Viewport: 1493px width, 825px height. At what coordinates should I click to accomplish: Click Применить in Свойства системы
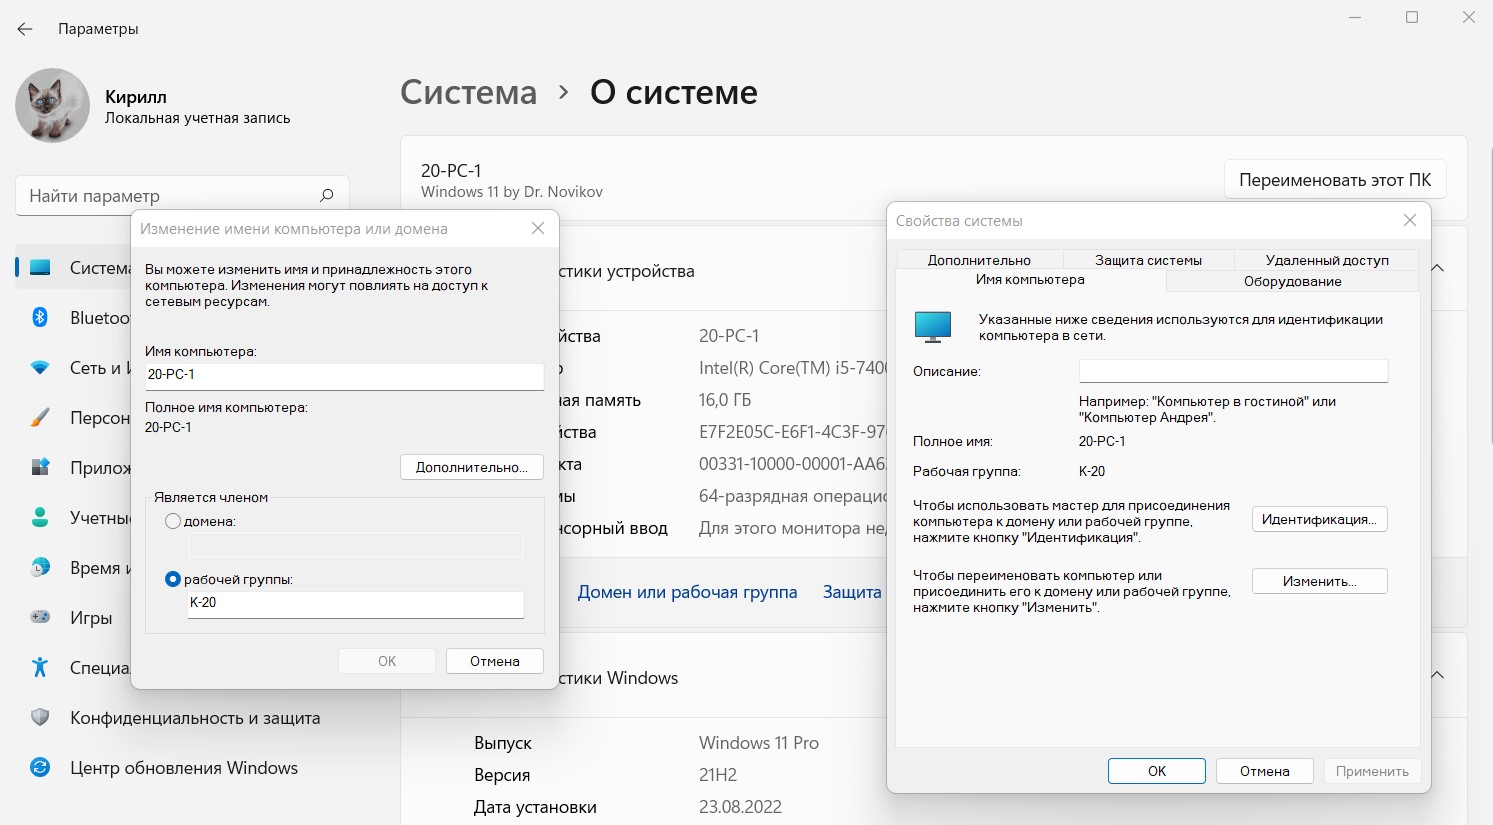tap(1372, 771)
